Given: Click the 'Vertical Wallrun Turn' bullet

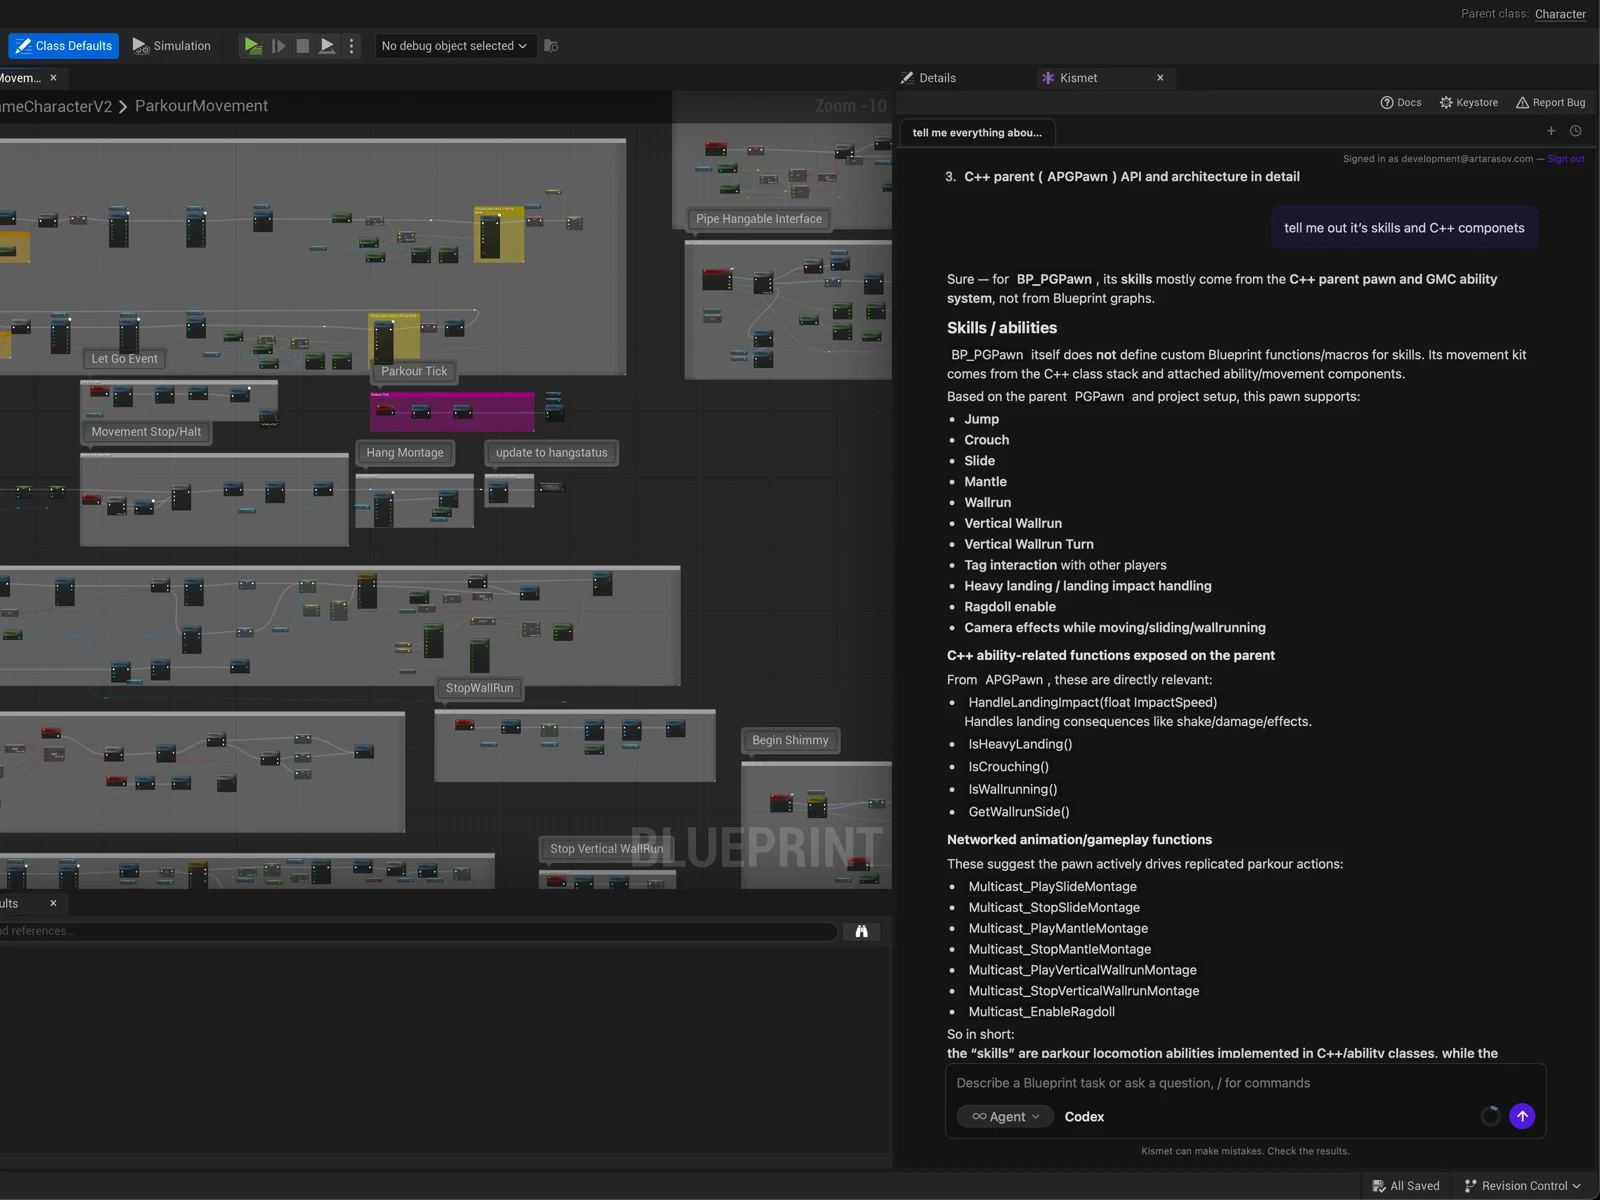Looking at the screenshot, I should [x=1029, y=544].
